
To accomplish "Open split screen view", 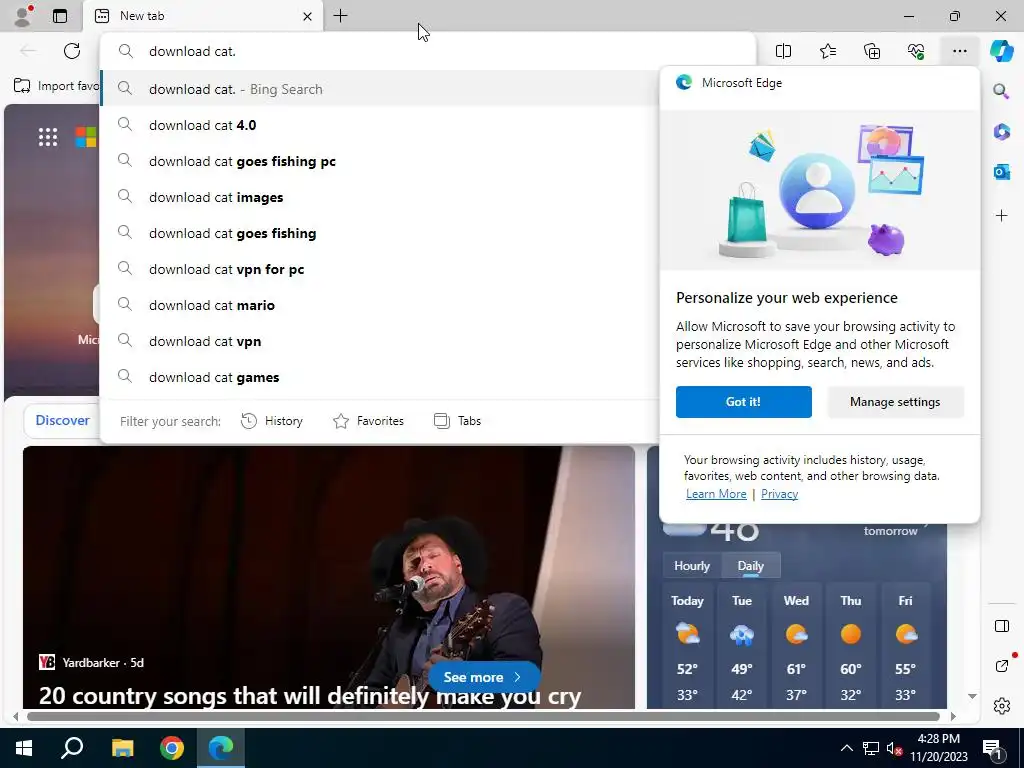I will tap(783, 51).
